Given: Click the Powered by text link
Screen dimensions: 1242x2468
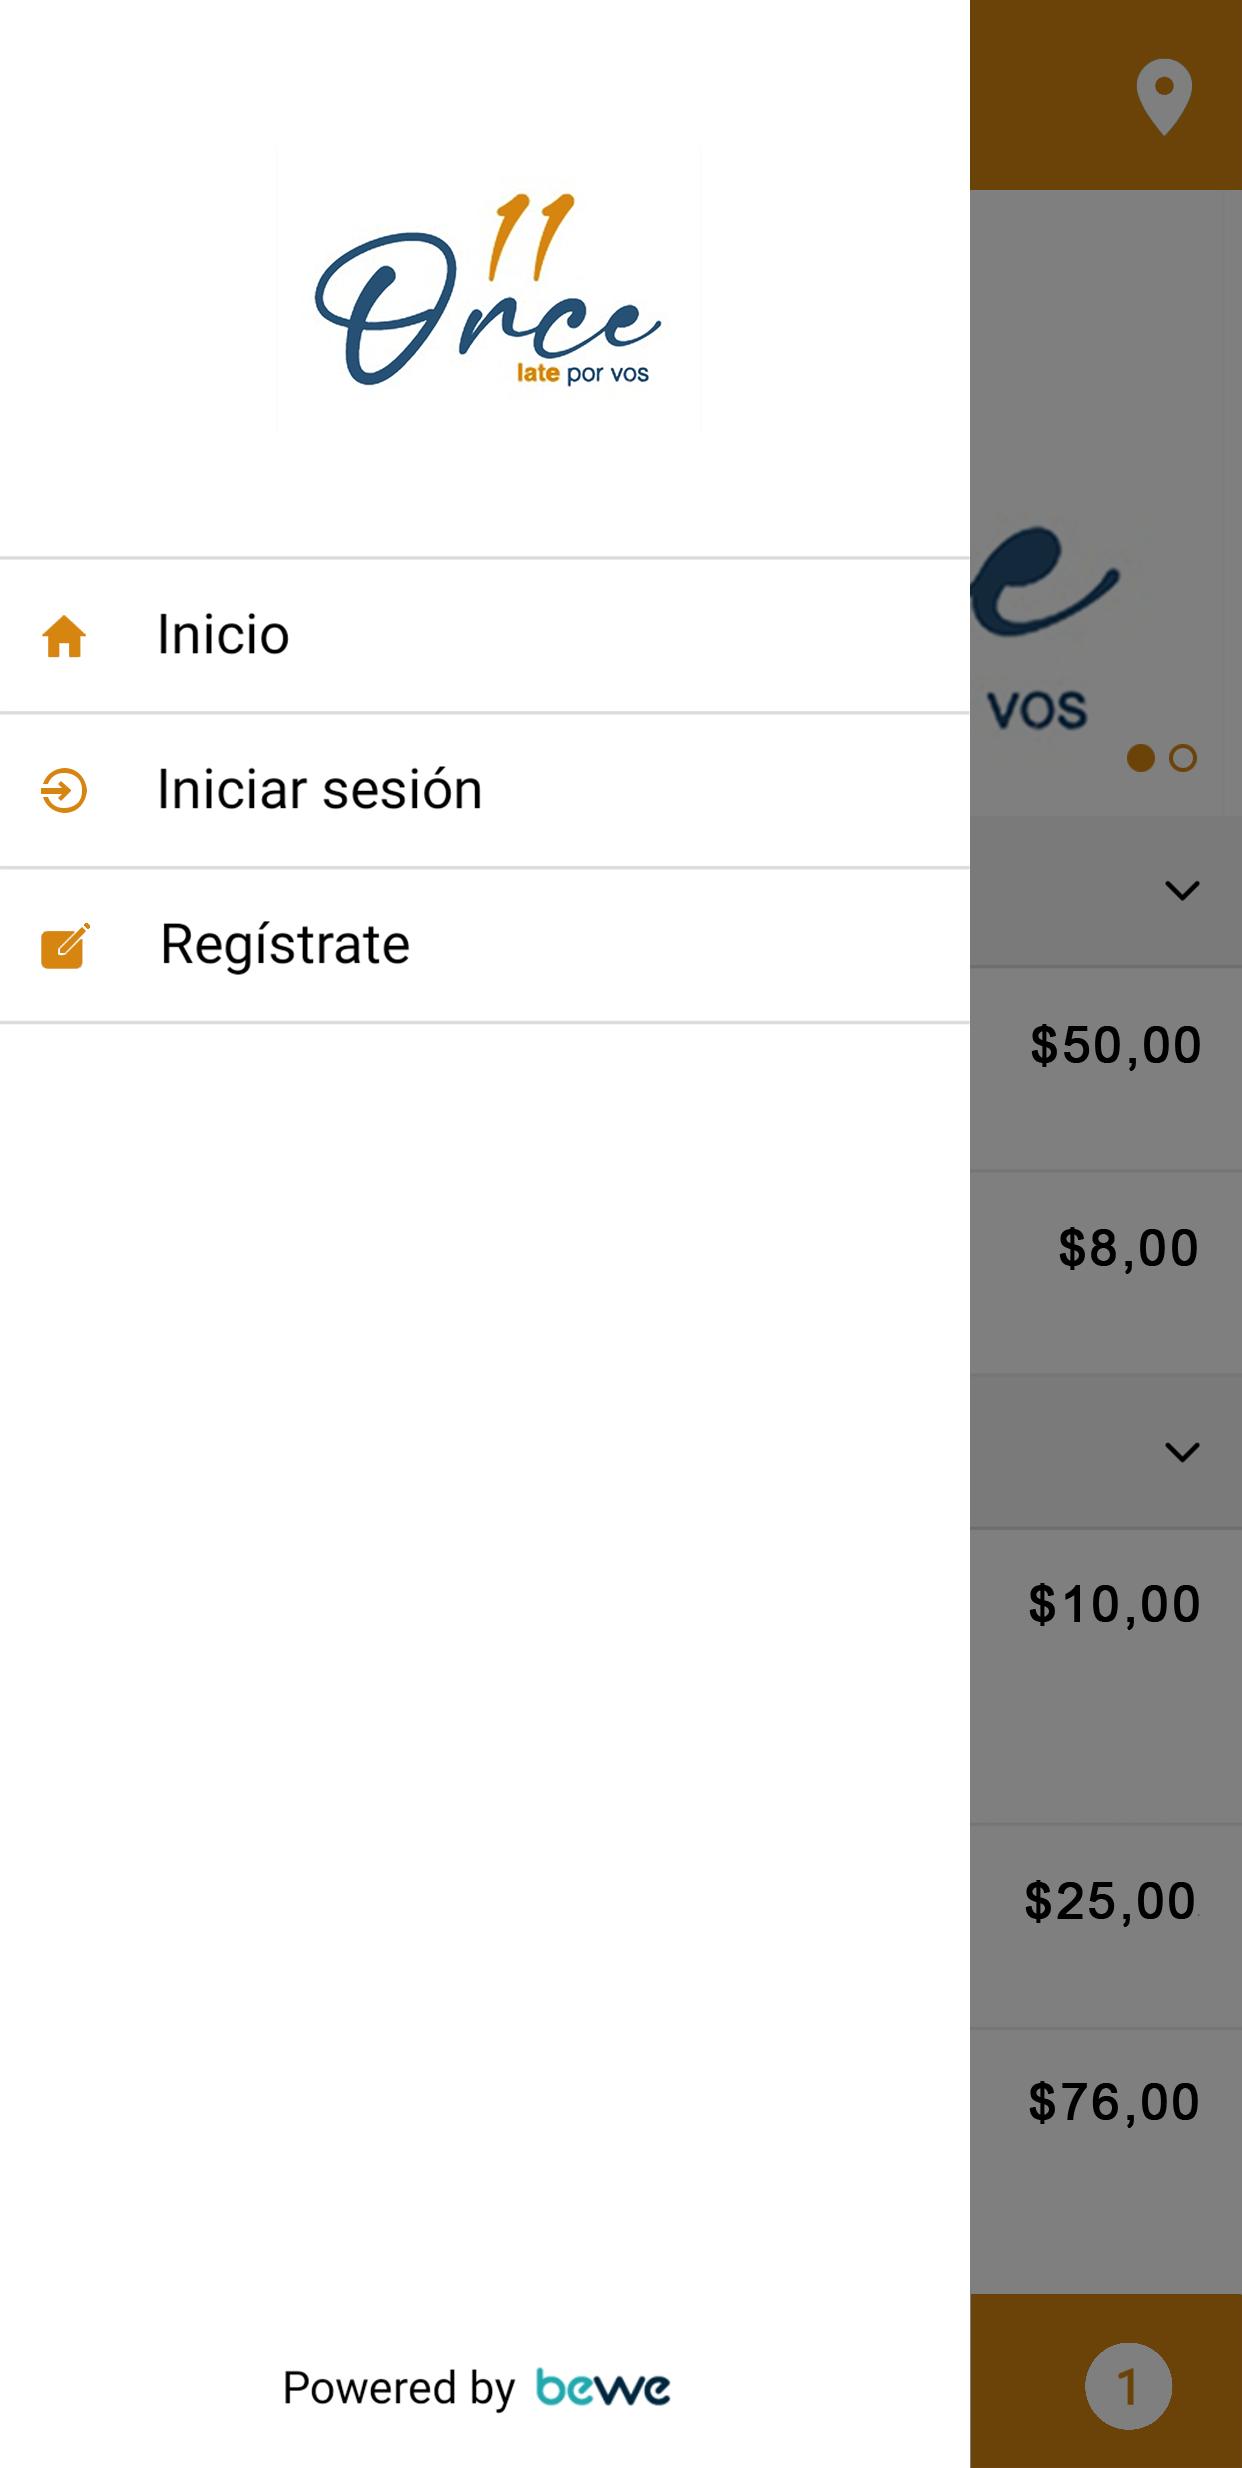Looking at the screenshot, I should pyautogui.click(x=399, y=2388).
